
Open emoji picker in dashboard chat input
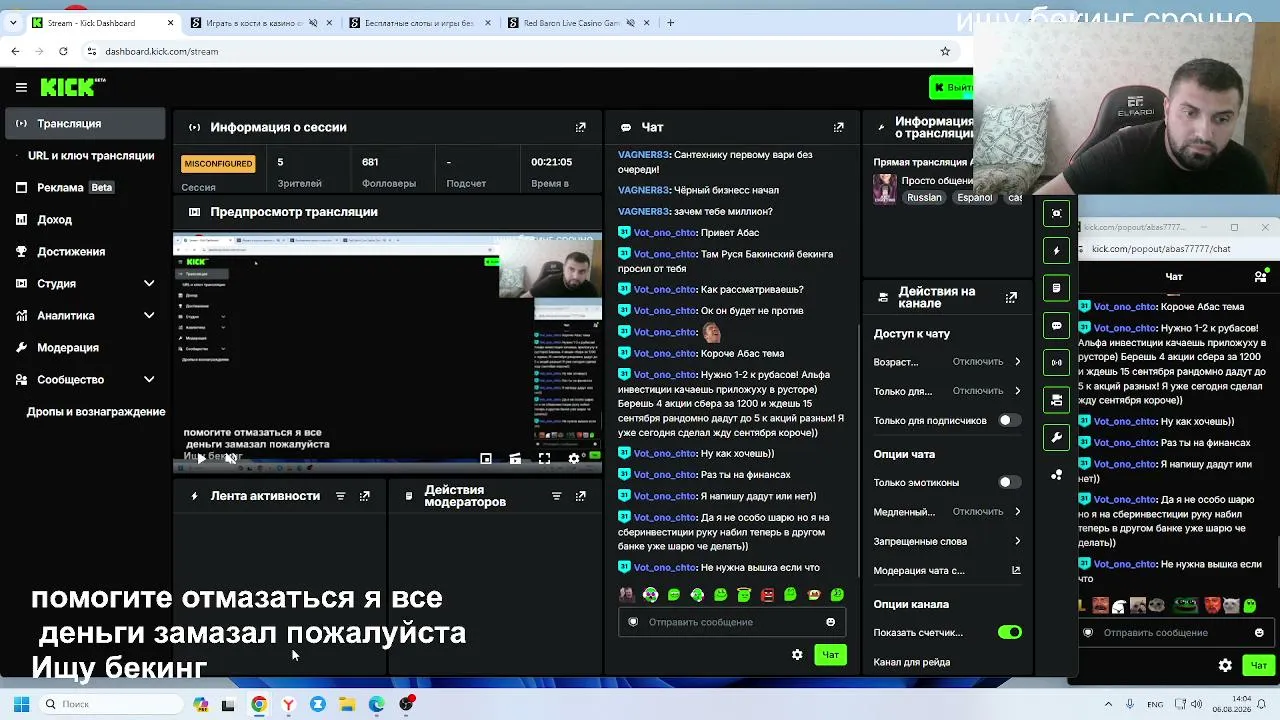tap(830, 622)
